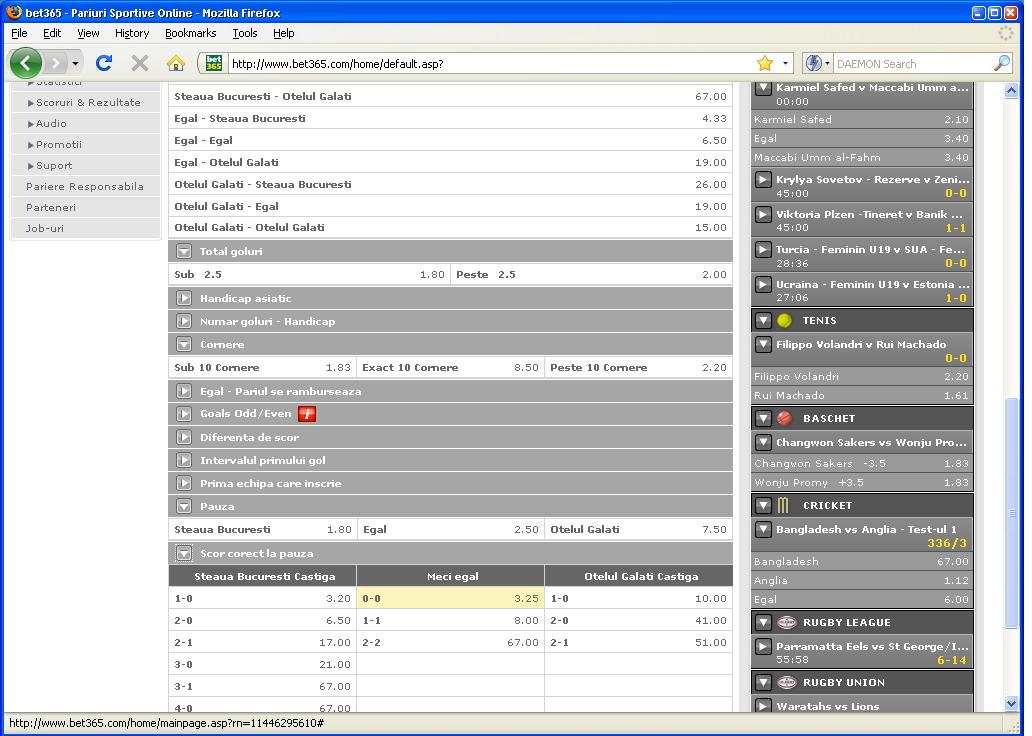Collapse the RUGBY LEAGUE section
Viewport: 1032px width, 736px height.
click(x=763, y=622)
